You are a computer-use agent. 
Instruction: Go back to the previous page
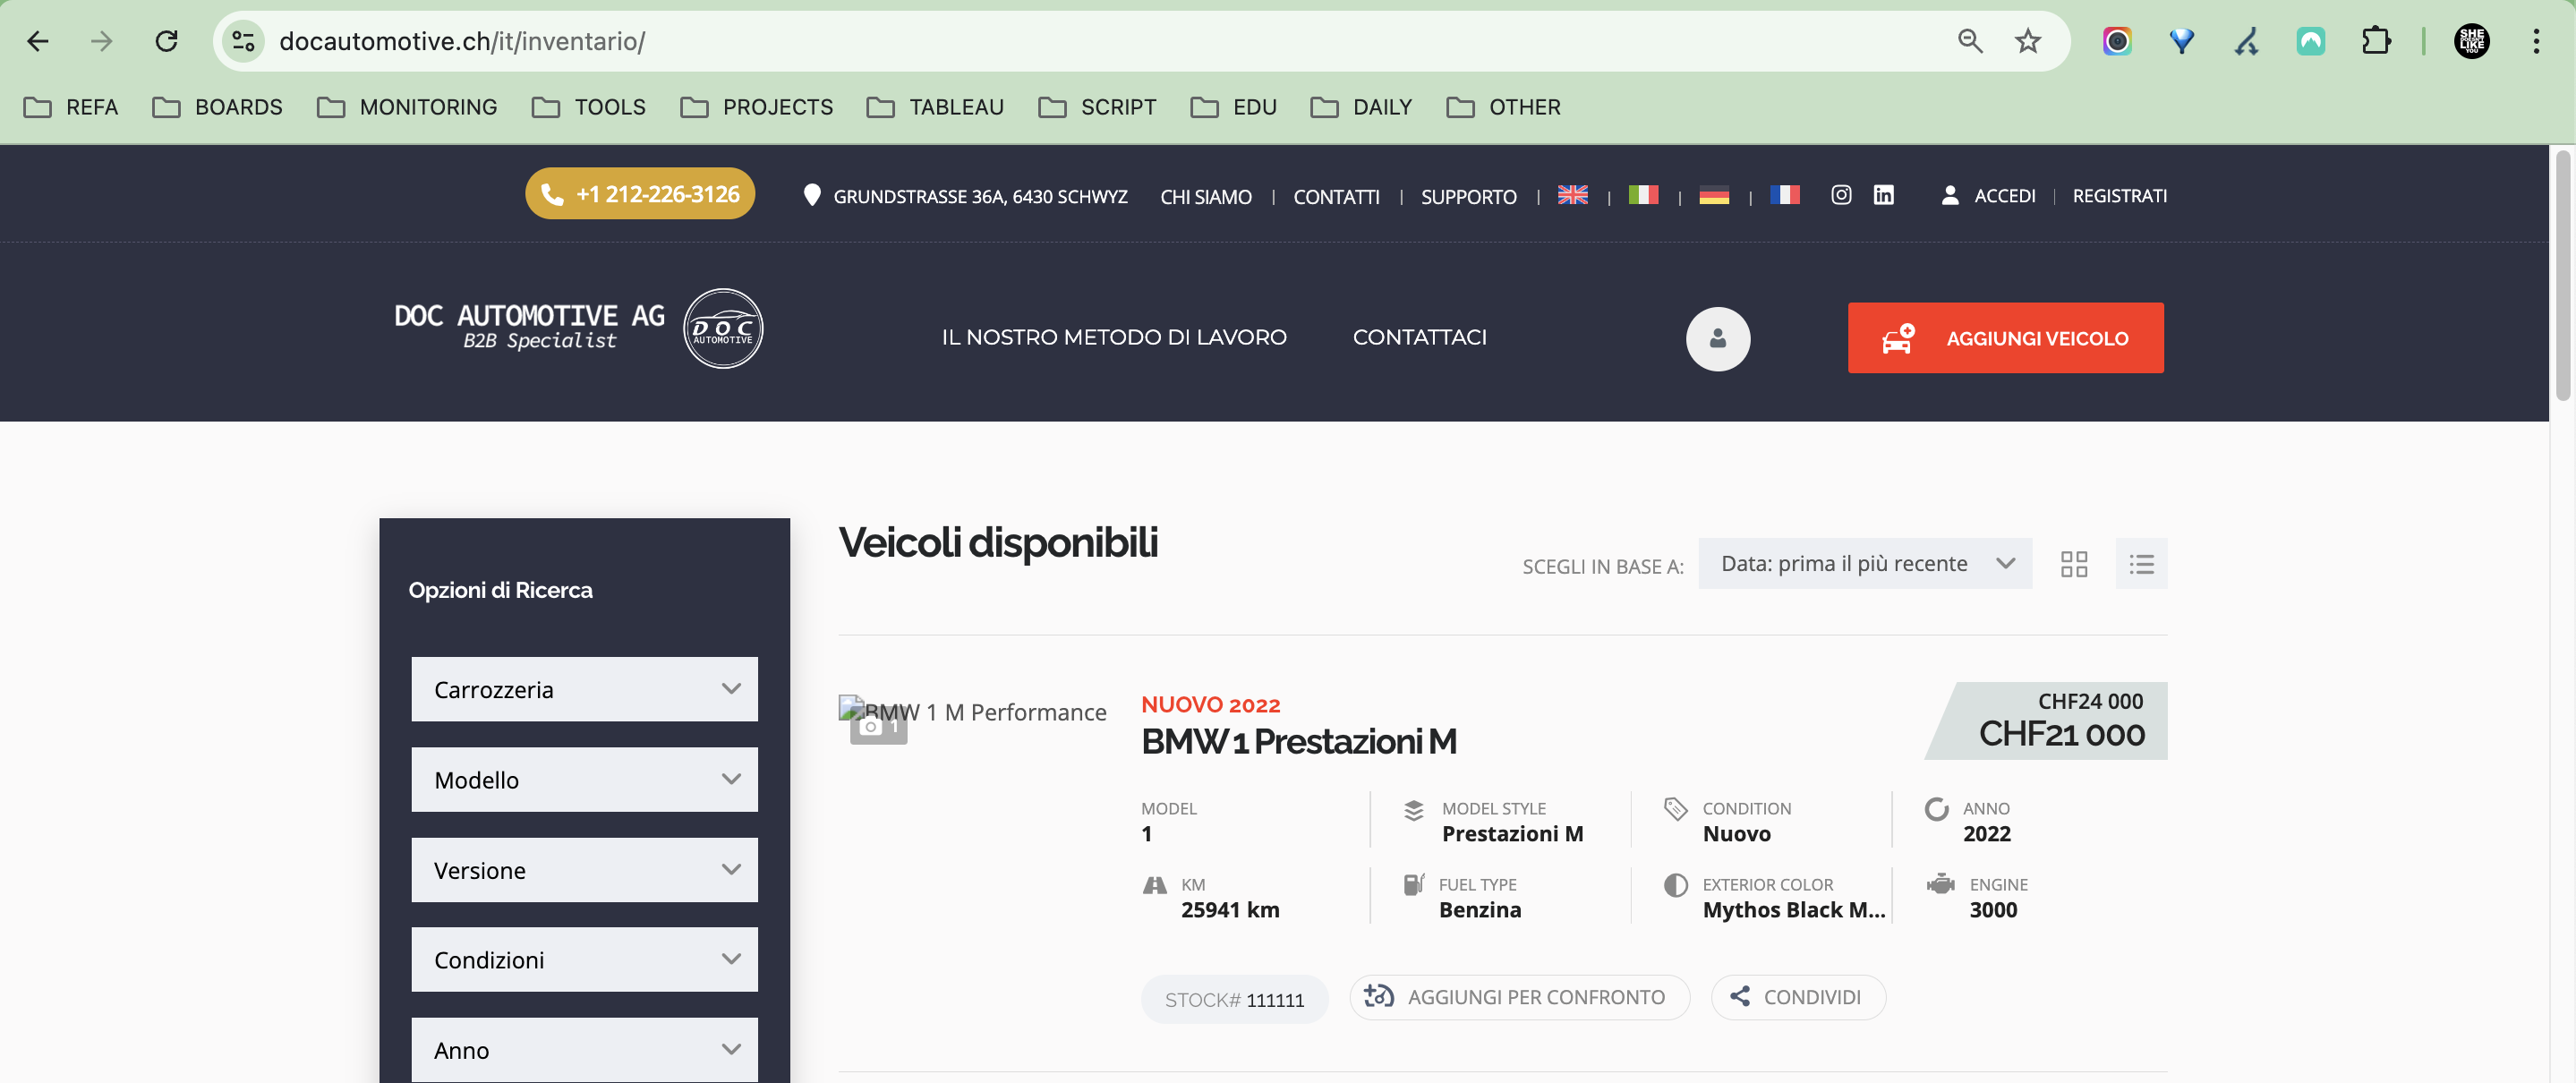[38, 41]
